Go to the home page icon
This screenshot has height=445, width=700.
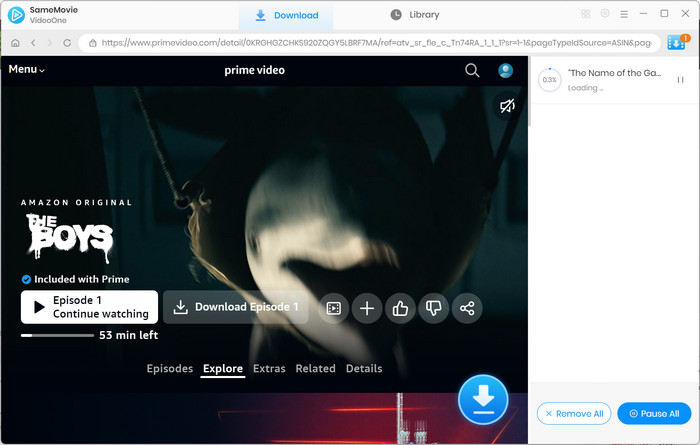coord(15,43)
